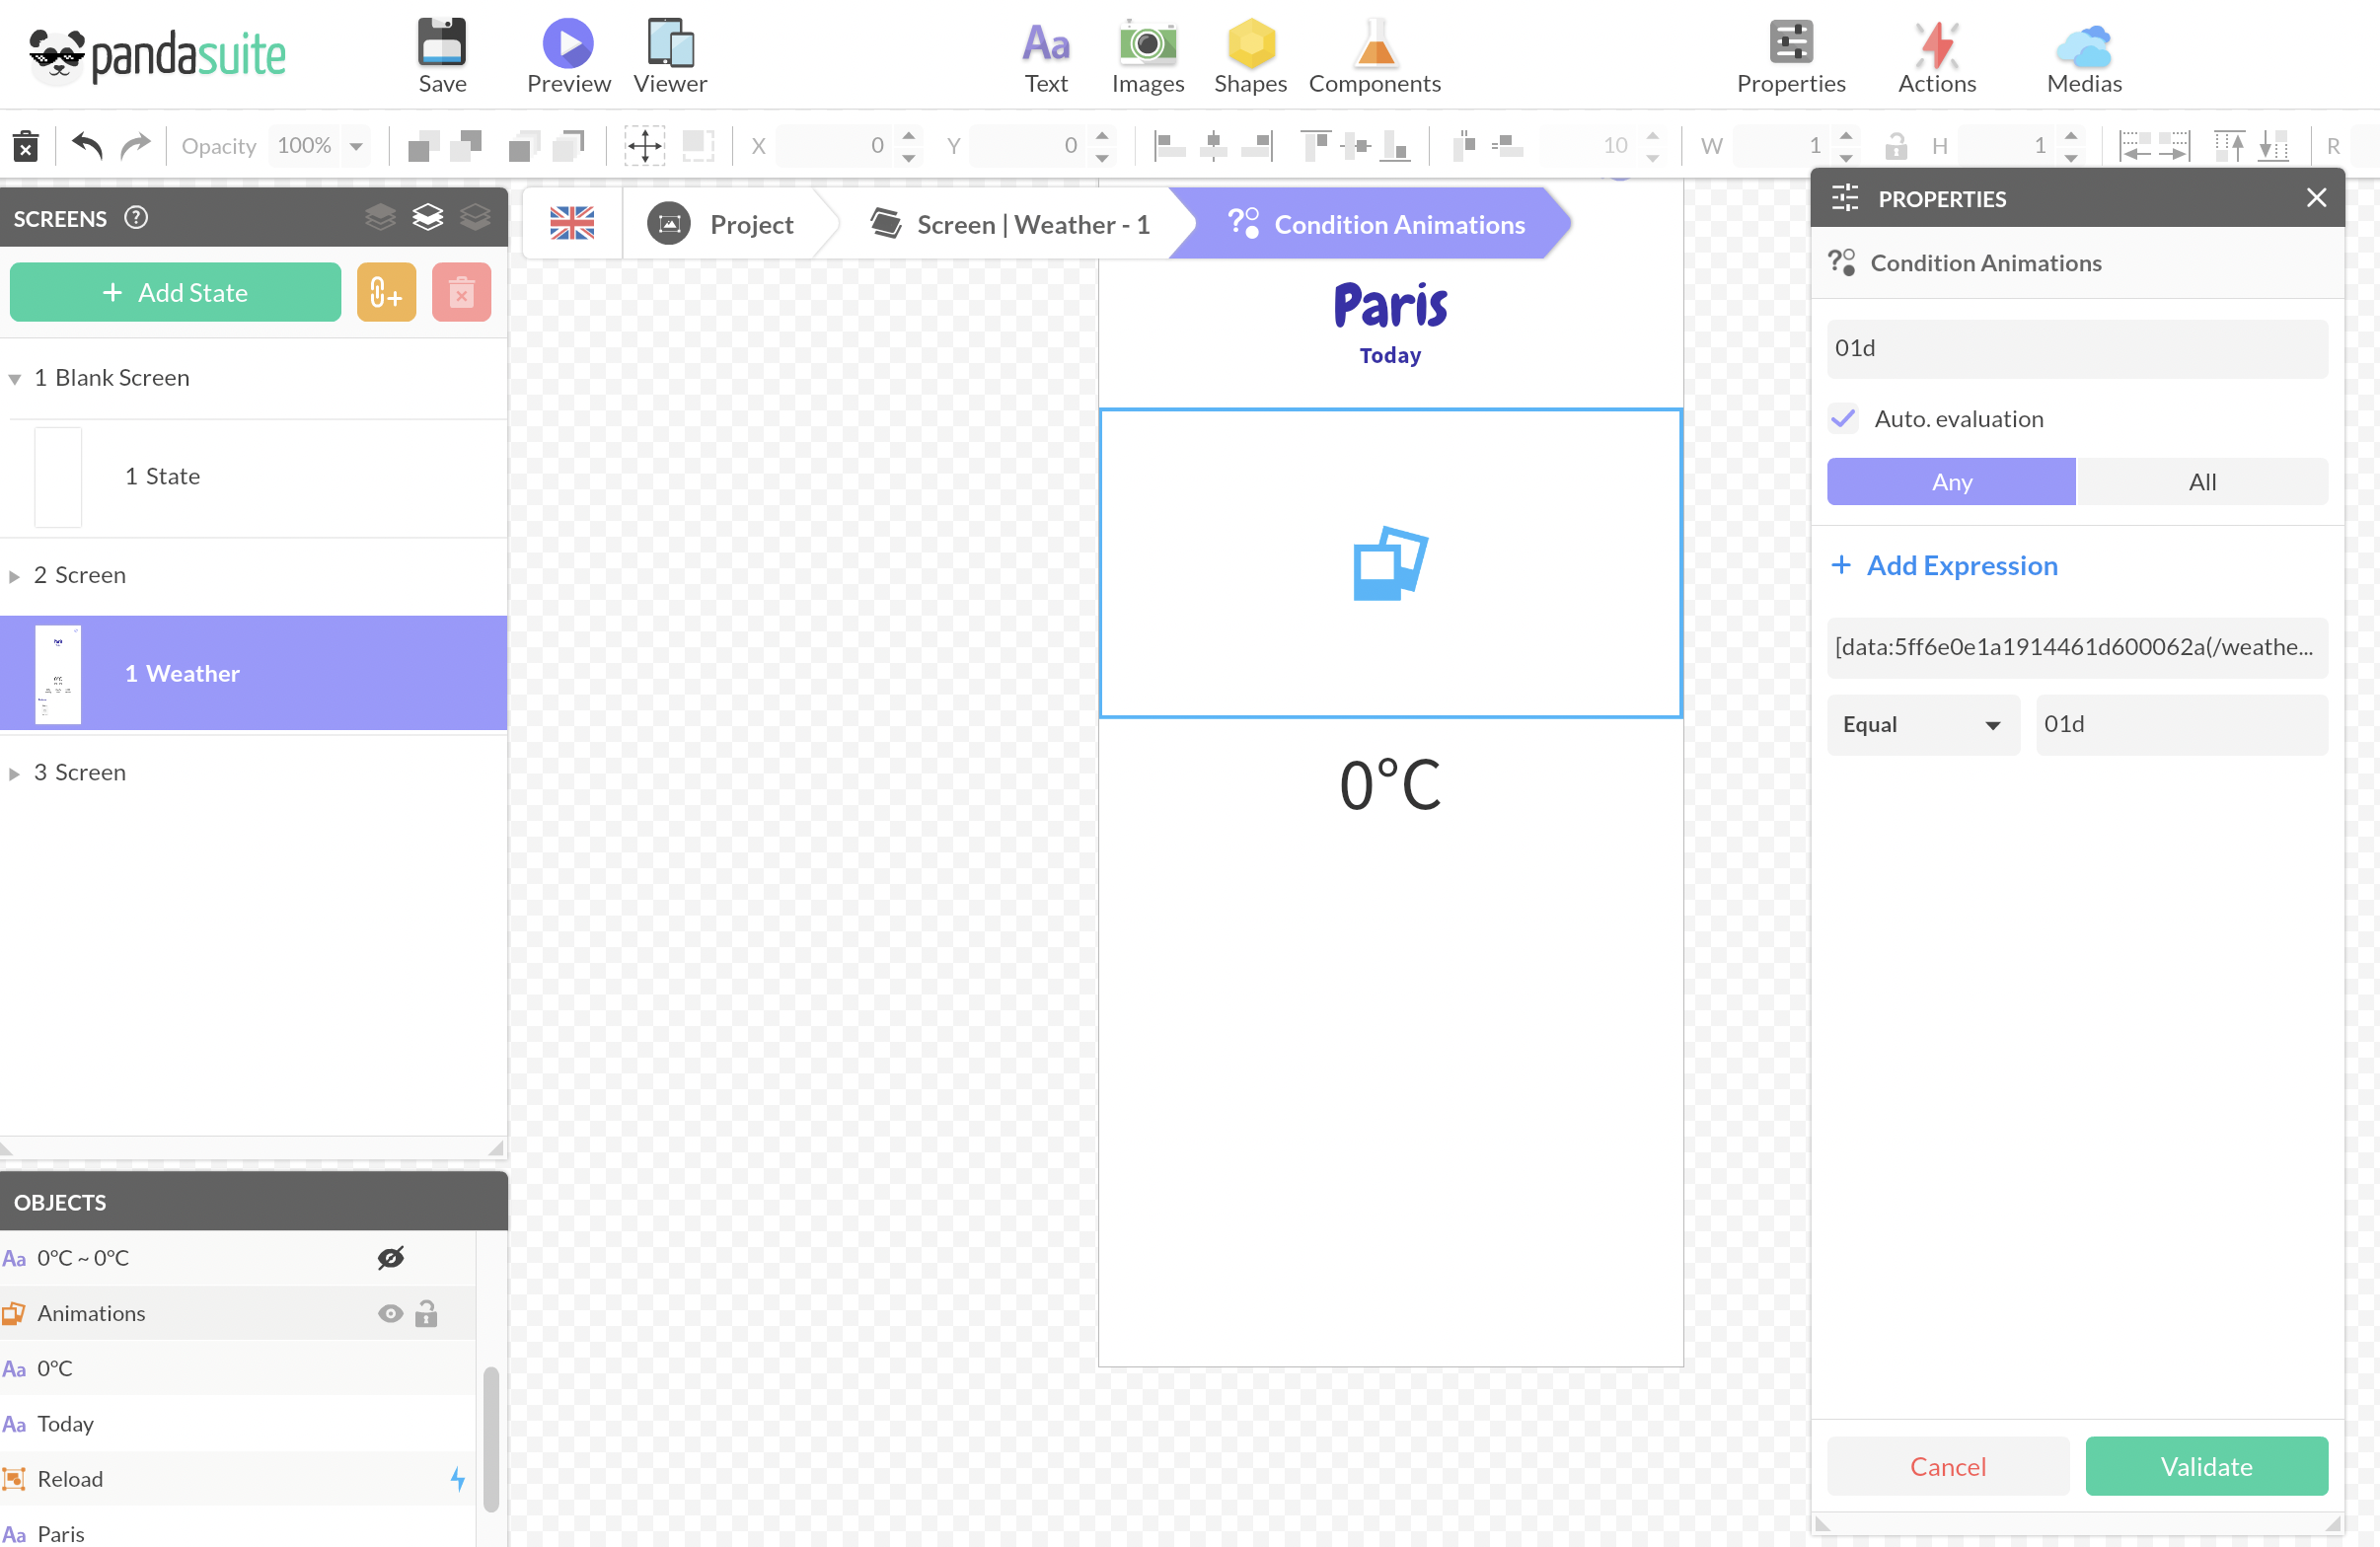
Task: Select the Today object in Objects list
Action: [x=238, y=1423]
